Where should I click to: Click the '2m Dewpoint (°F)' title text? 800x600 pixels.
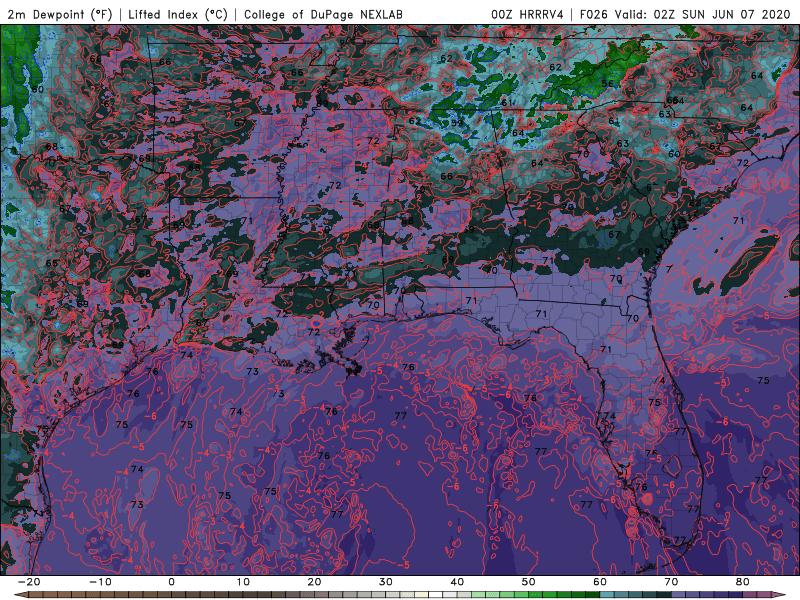[x=60, y=15]
